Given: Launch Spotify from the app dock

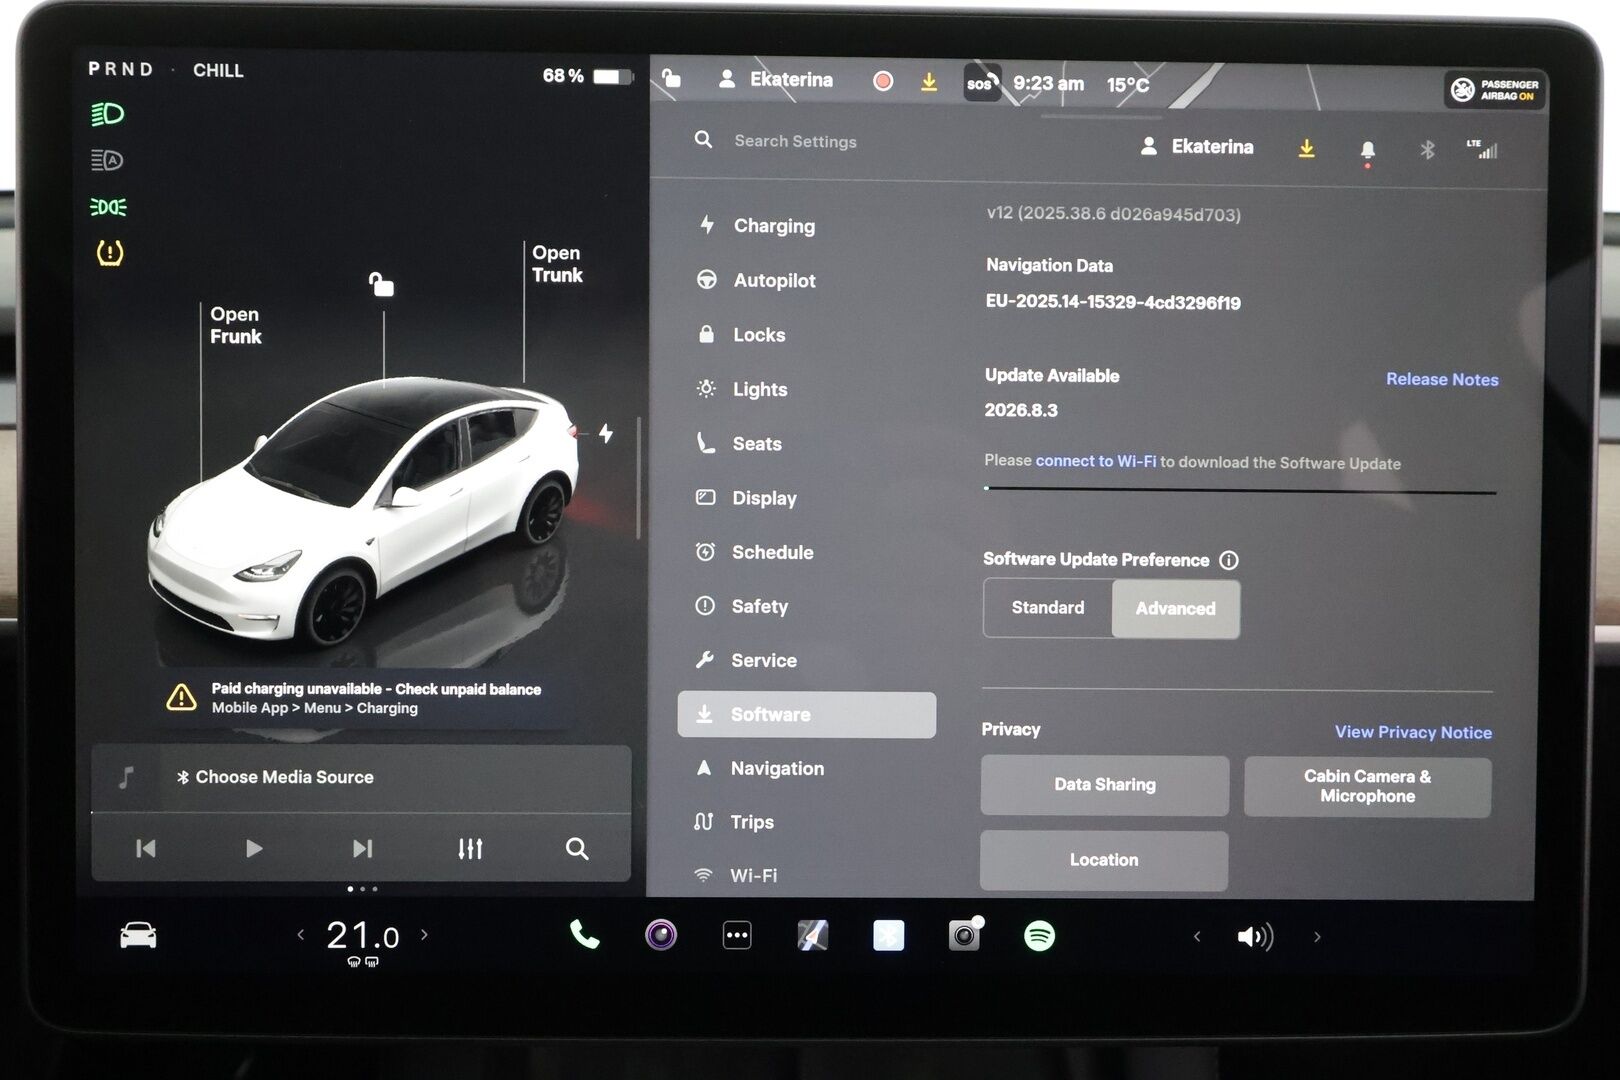Looking at the screenshot, I should point(1040,935).
